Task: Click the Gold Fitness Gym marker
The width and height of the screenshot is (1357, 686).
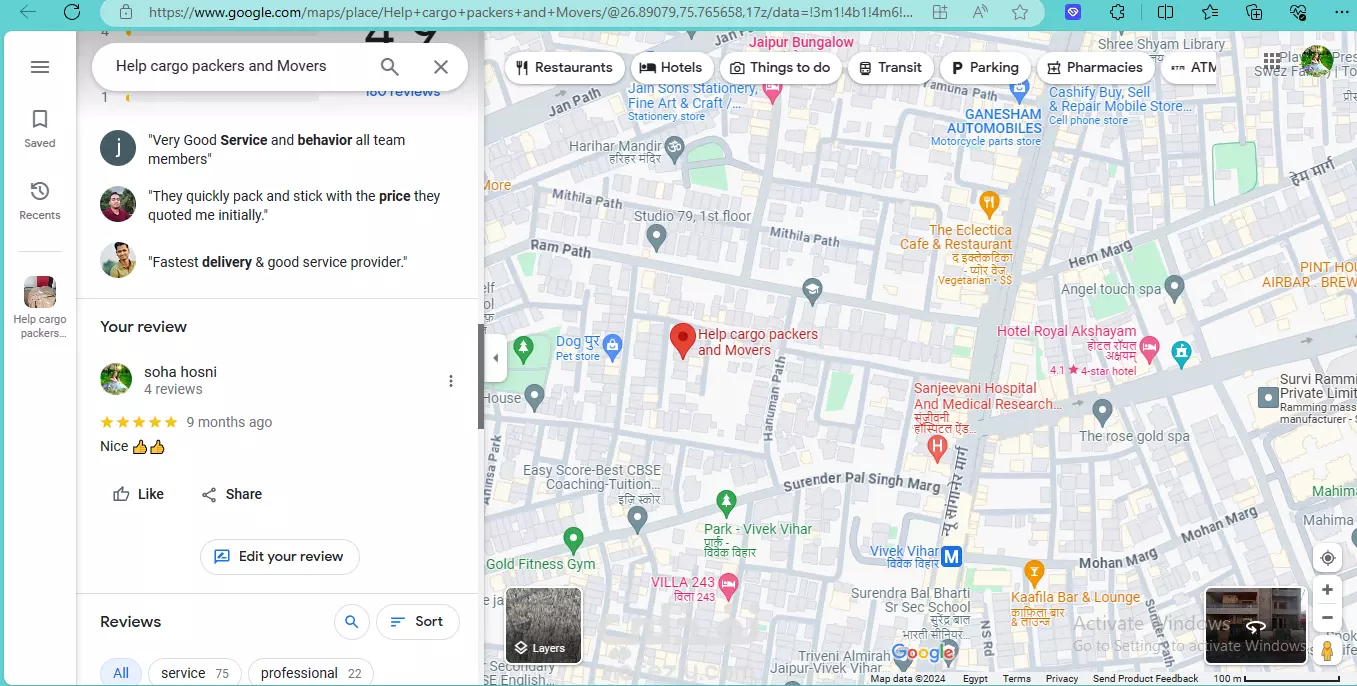Action: [x=573, y=541]
